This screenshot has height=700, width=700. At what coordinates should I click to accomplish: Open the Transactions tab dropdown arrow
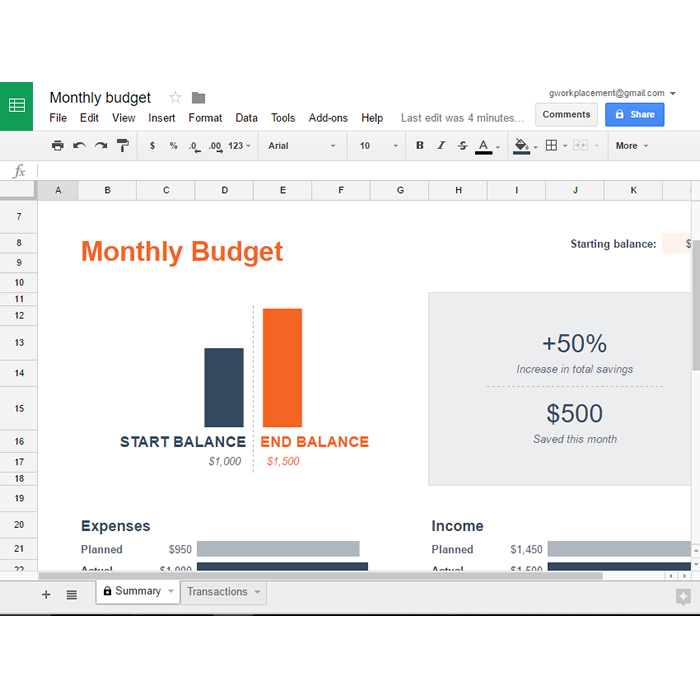click(257, 592)
